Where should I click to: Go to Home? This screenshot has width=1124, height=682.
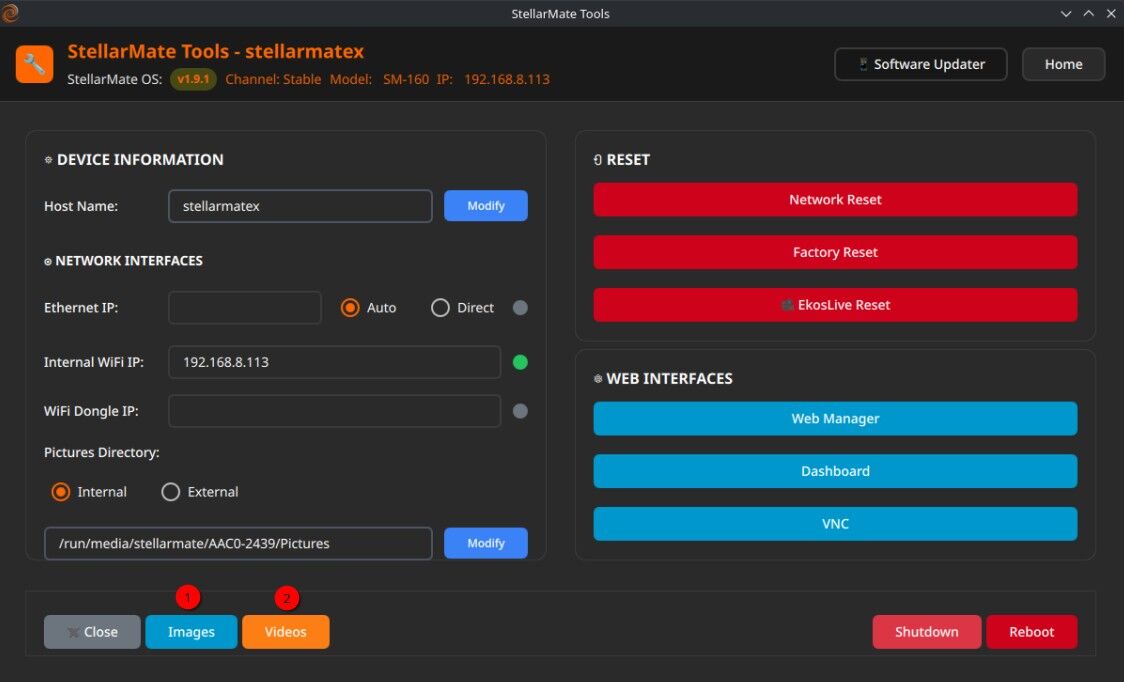[1063, 65]
